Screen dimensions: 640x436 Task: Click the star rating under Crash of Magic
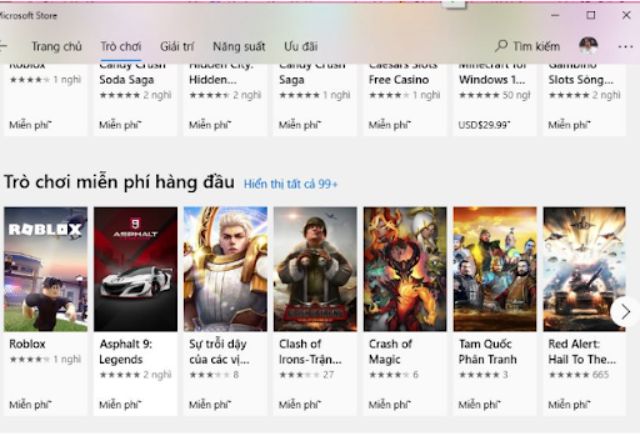click(x=389, y=375)
